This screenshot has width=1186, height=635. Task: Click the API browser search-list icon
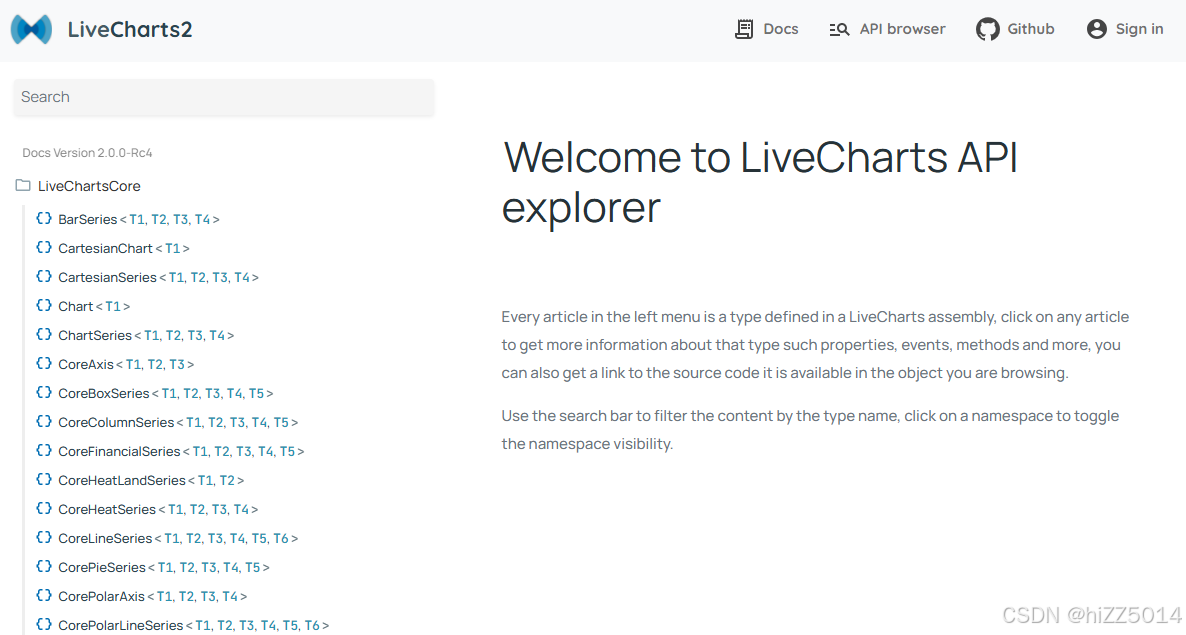click(840, 29)
